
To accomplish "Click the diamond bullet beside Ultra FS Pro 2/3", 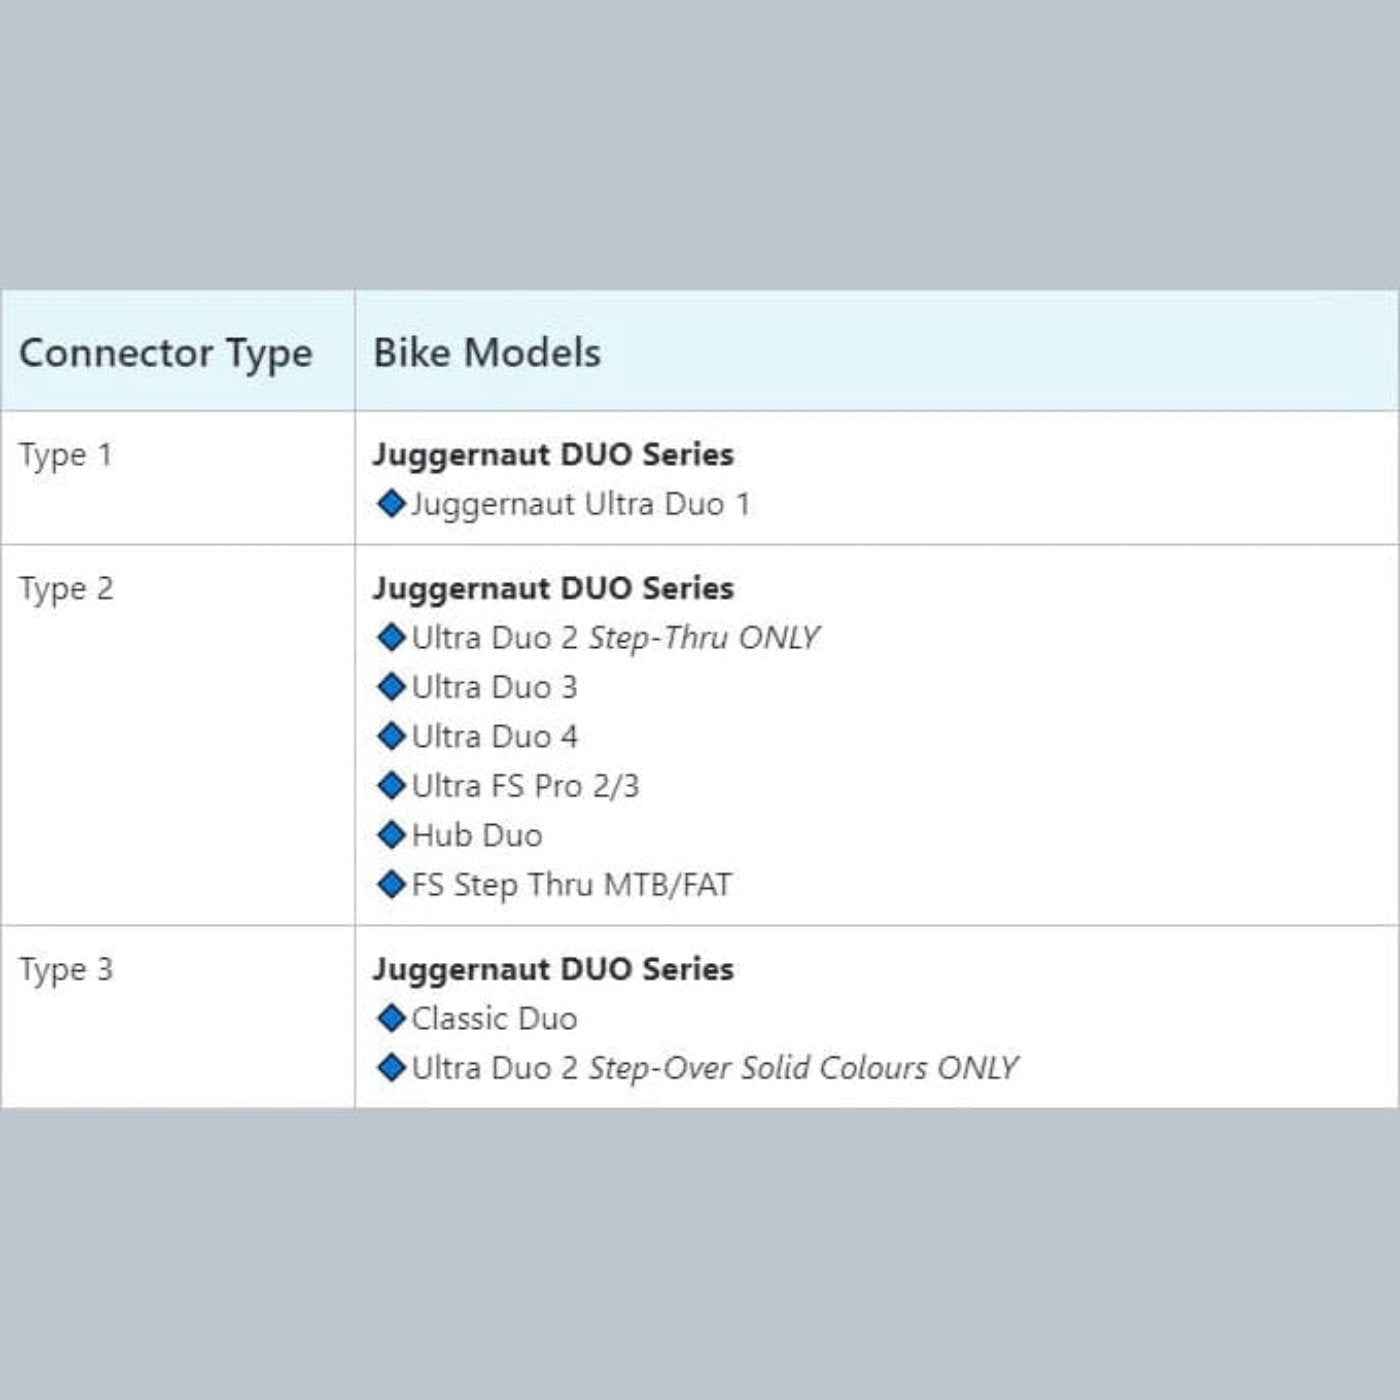I will pyautogui.click(x=391, y=786).
